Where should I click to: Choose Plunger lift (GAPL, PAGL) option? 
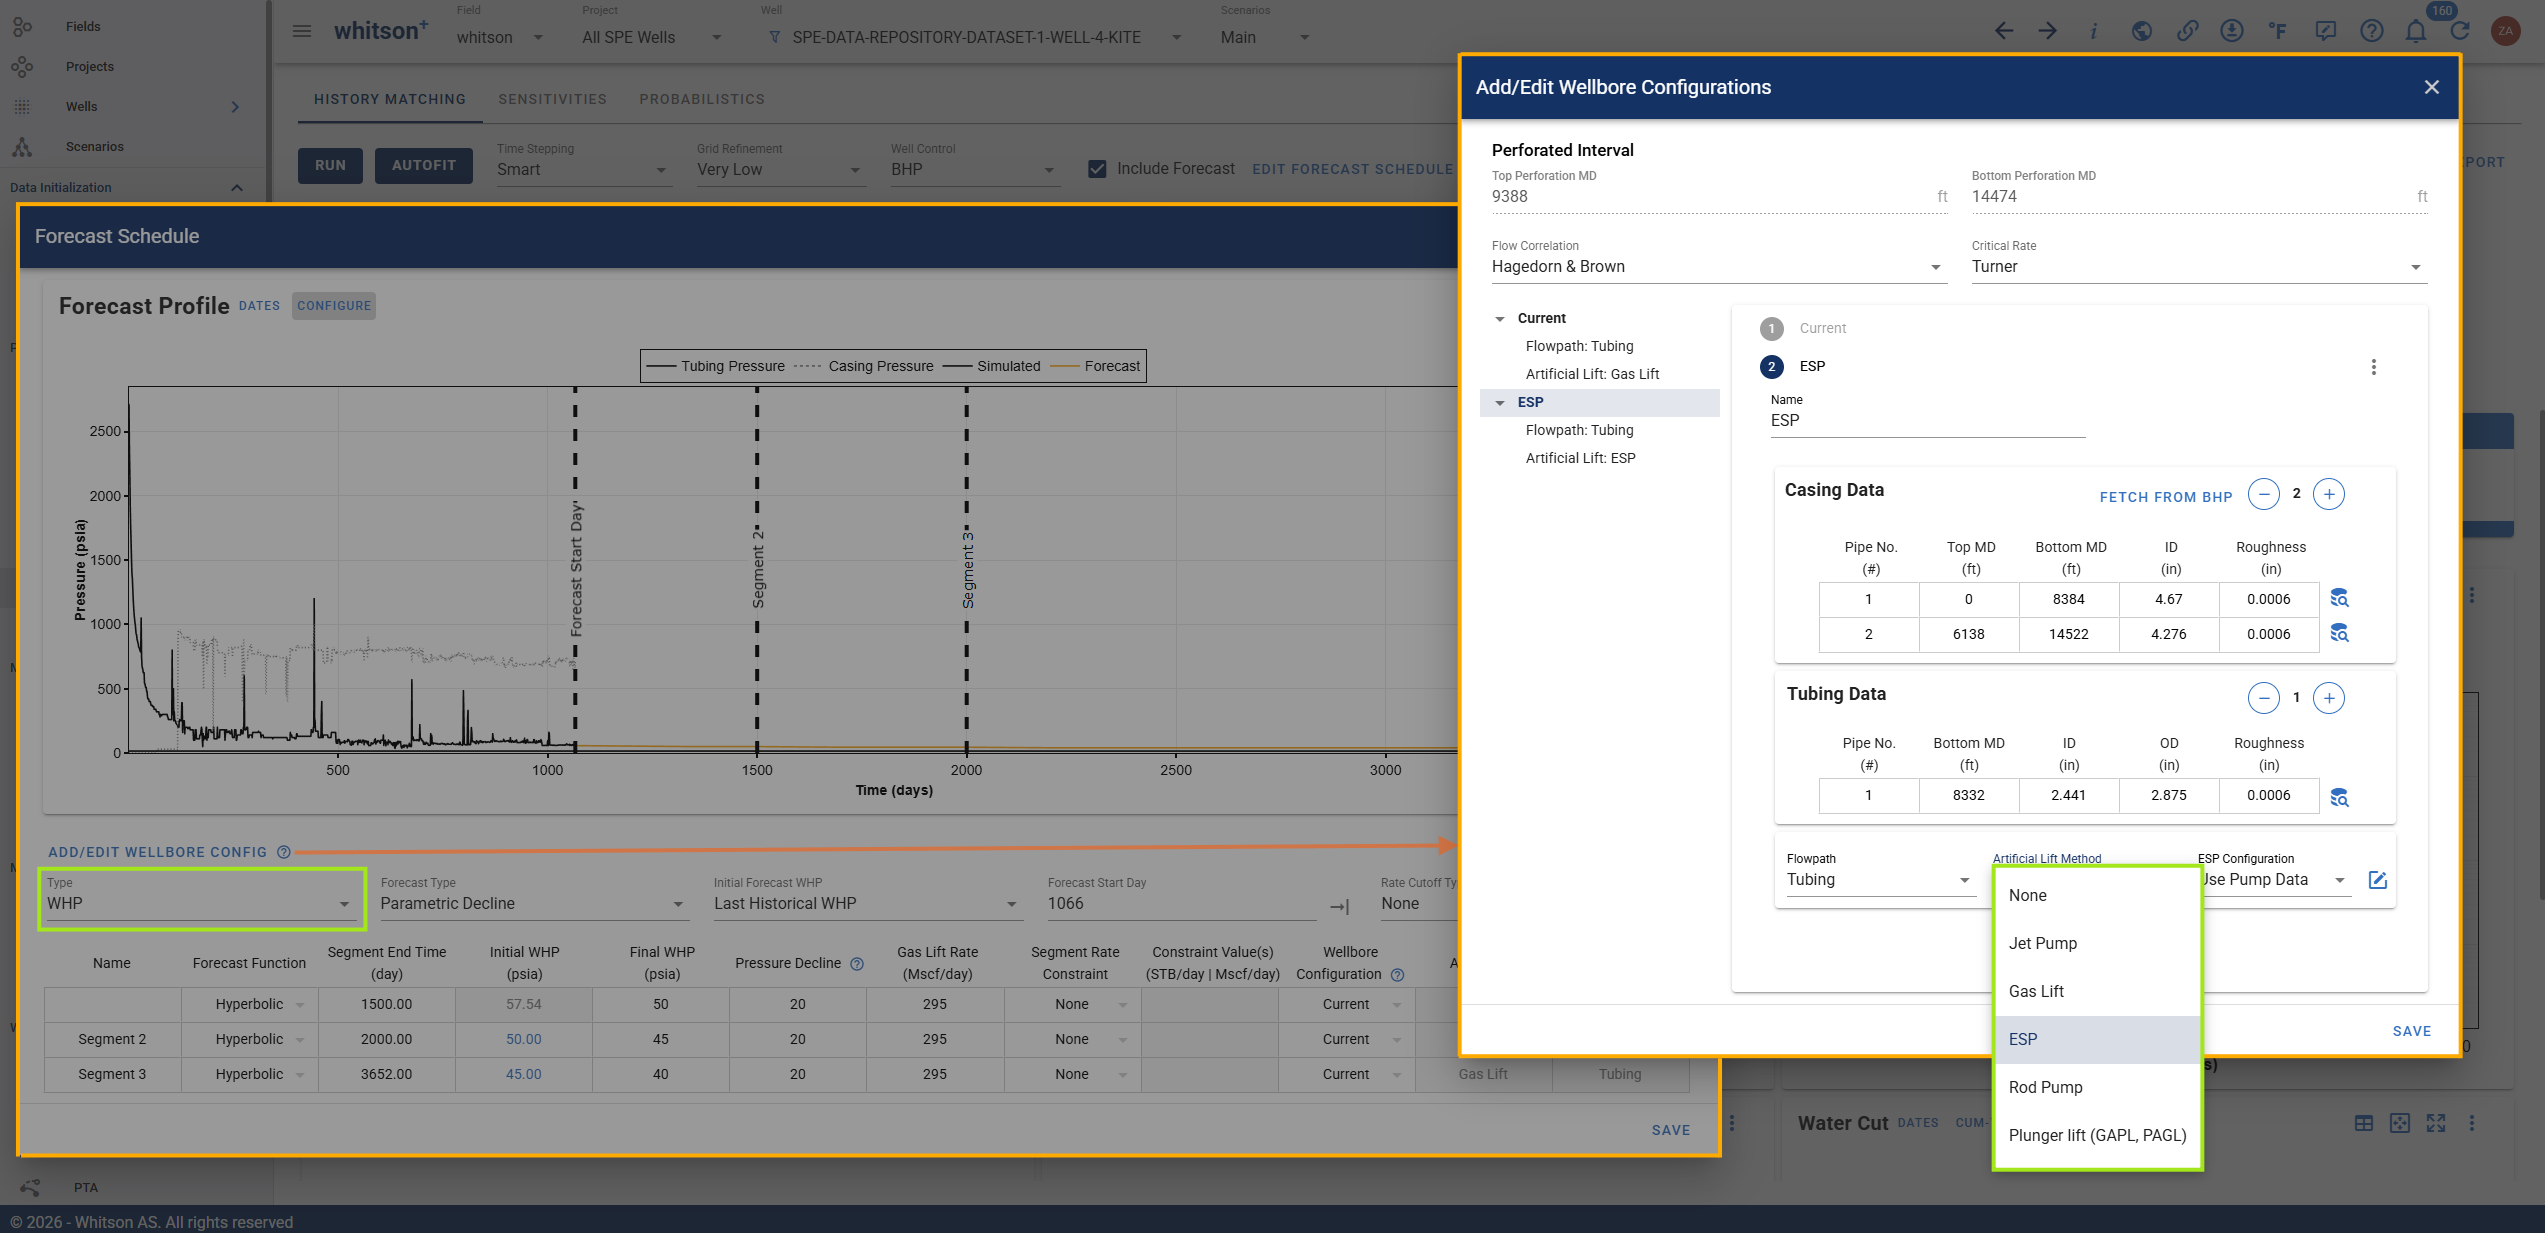(x=2097, y=1135)
